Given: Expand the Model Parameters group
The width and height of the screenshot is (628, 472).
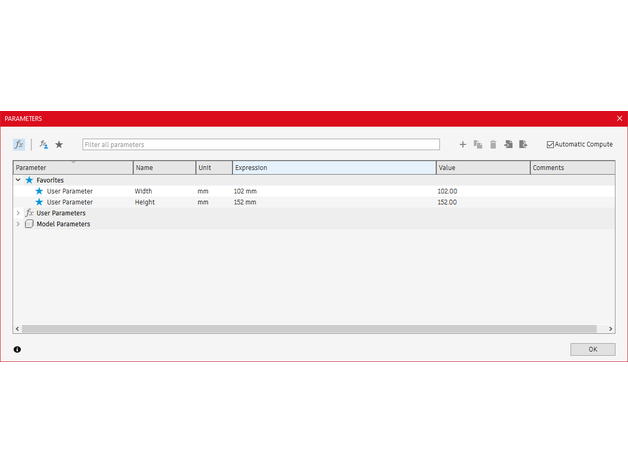Looking at the screenshot, I should click(x=18, y=224).
